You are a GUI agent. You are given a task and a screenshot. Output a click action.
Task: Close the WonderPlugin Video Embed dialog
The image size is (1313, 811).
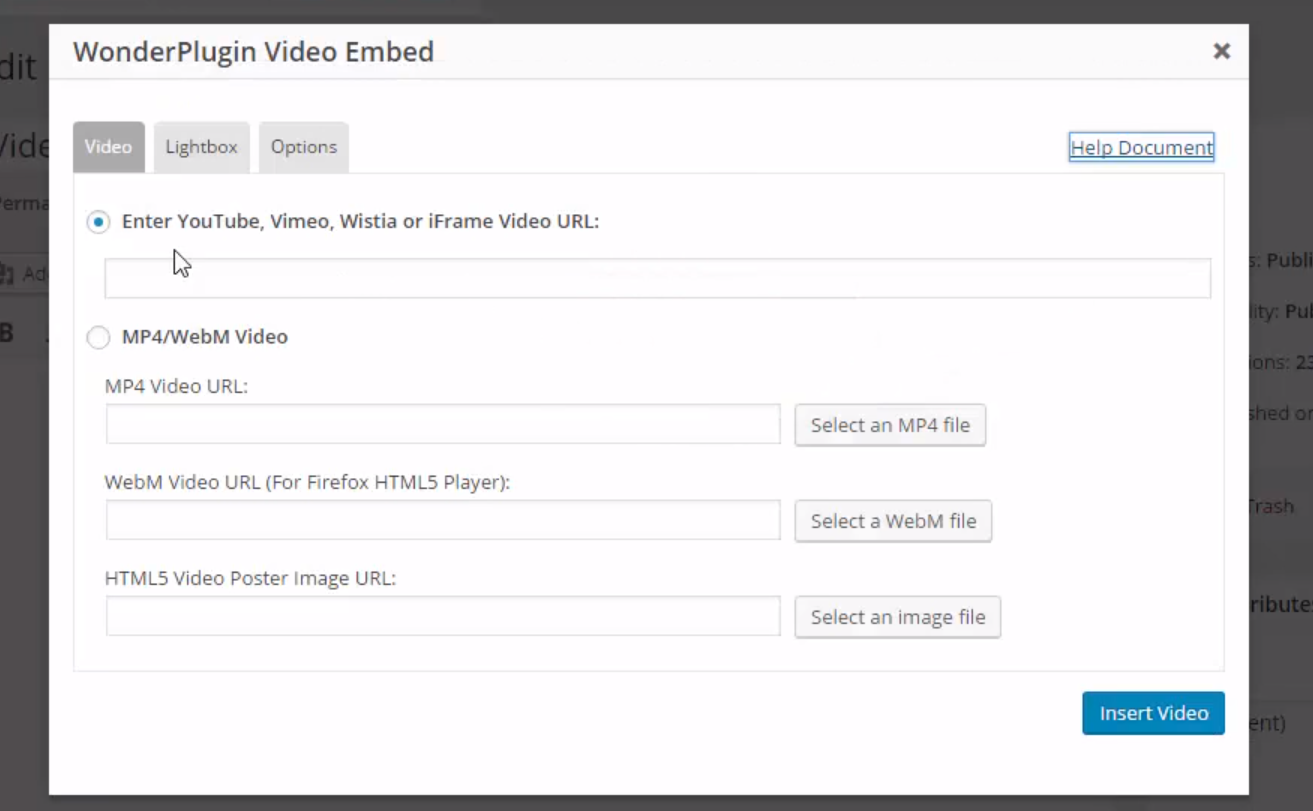tap(1221, 51)
